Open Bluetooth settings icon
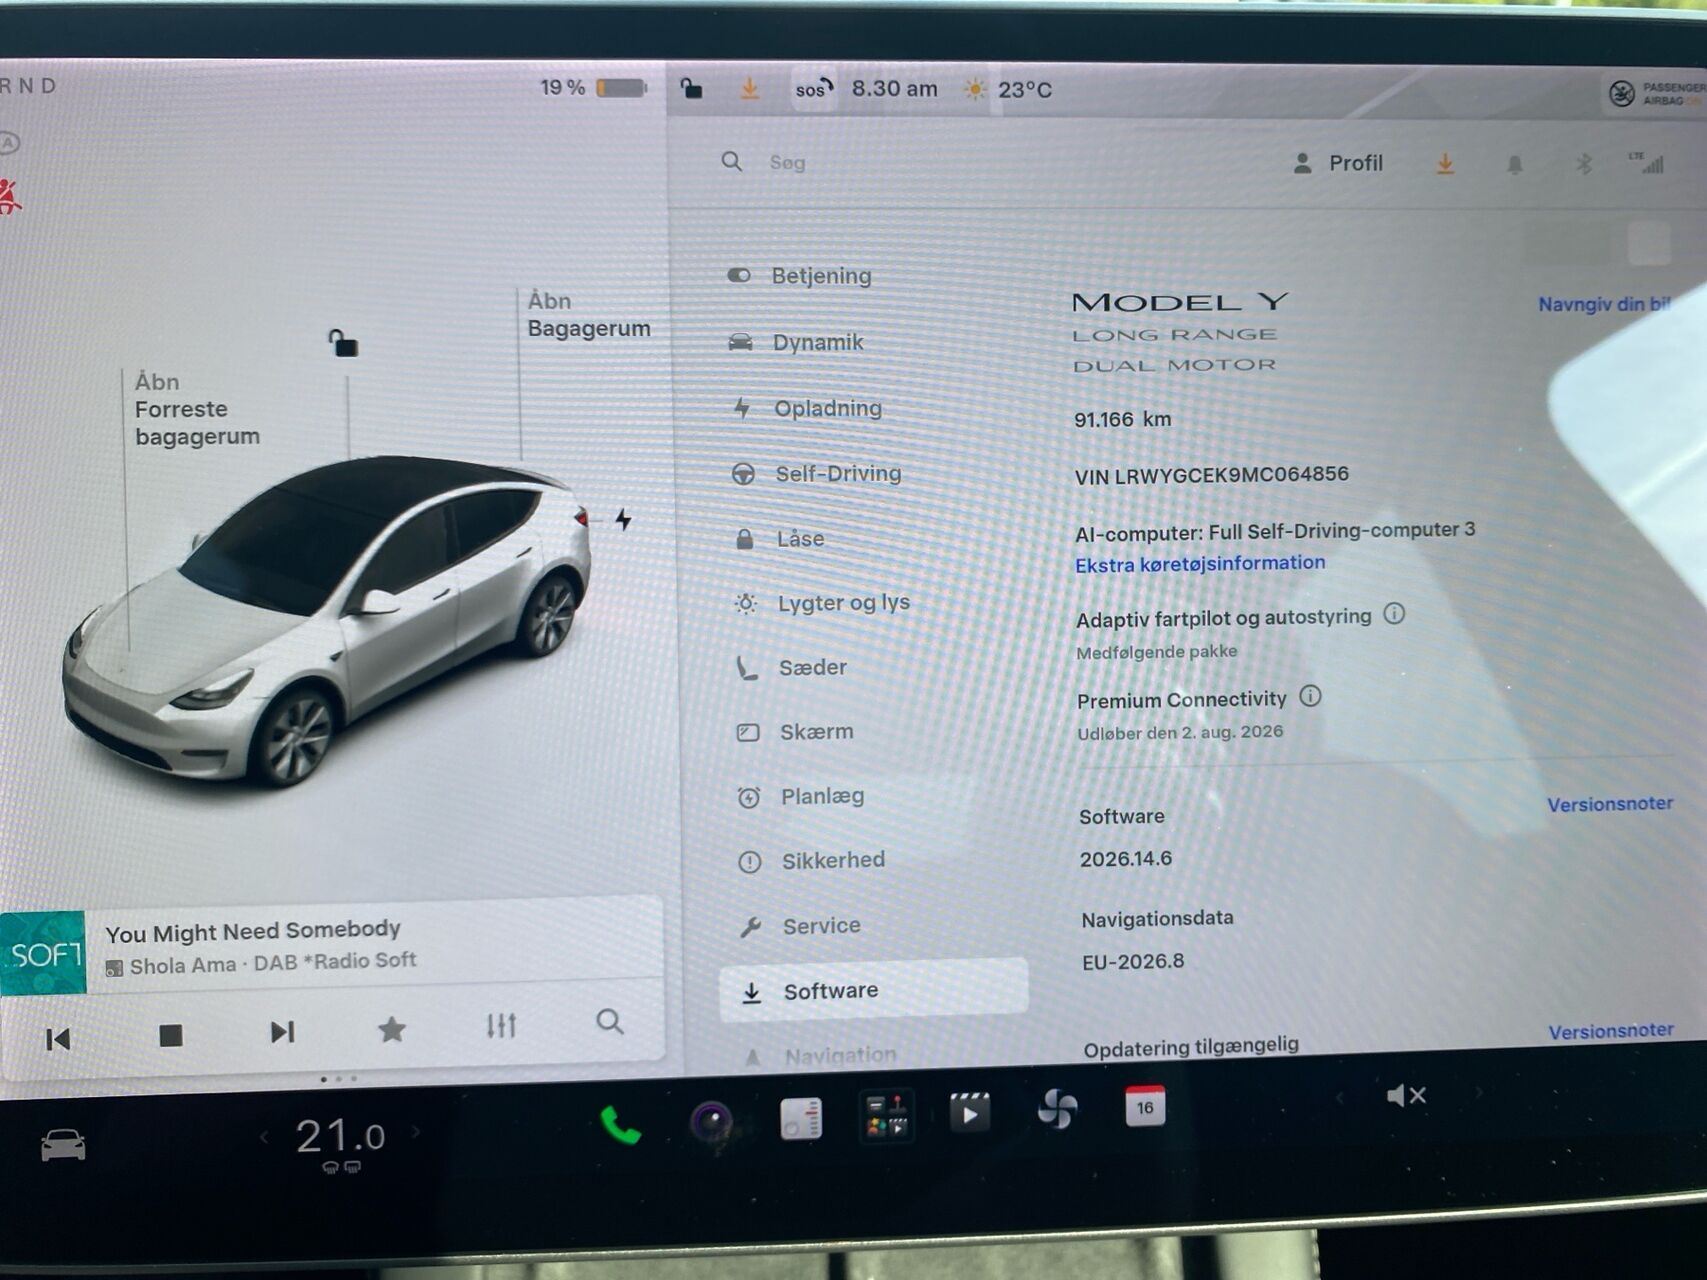1707x1280 pixels. 1584,163
